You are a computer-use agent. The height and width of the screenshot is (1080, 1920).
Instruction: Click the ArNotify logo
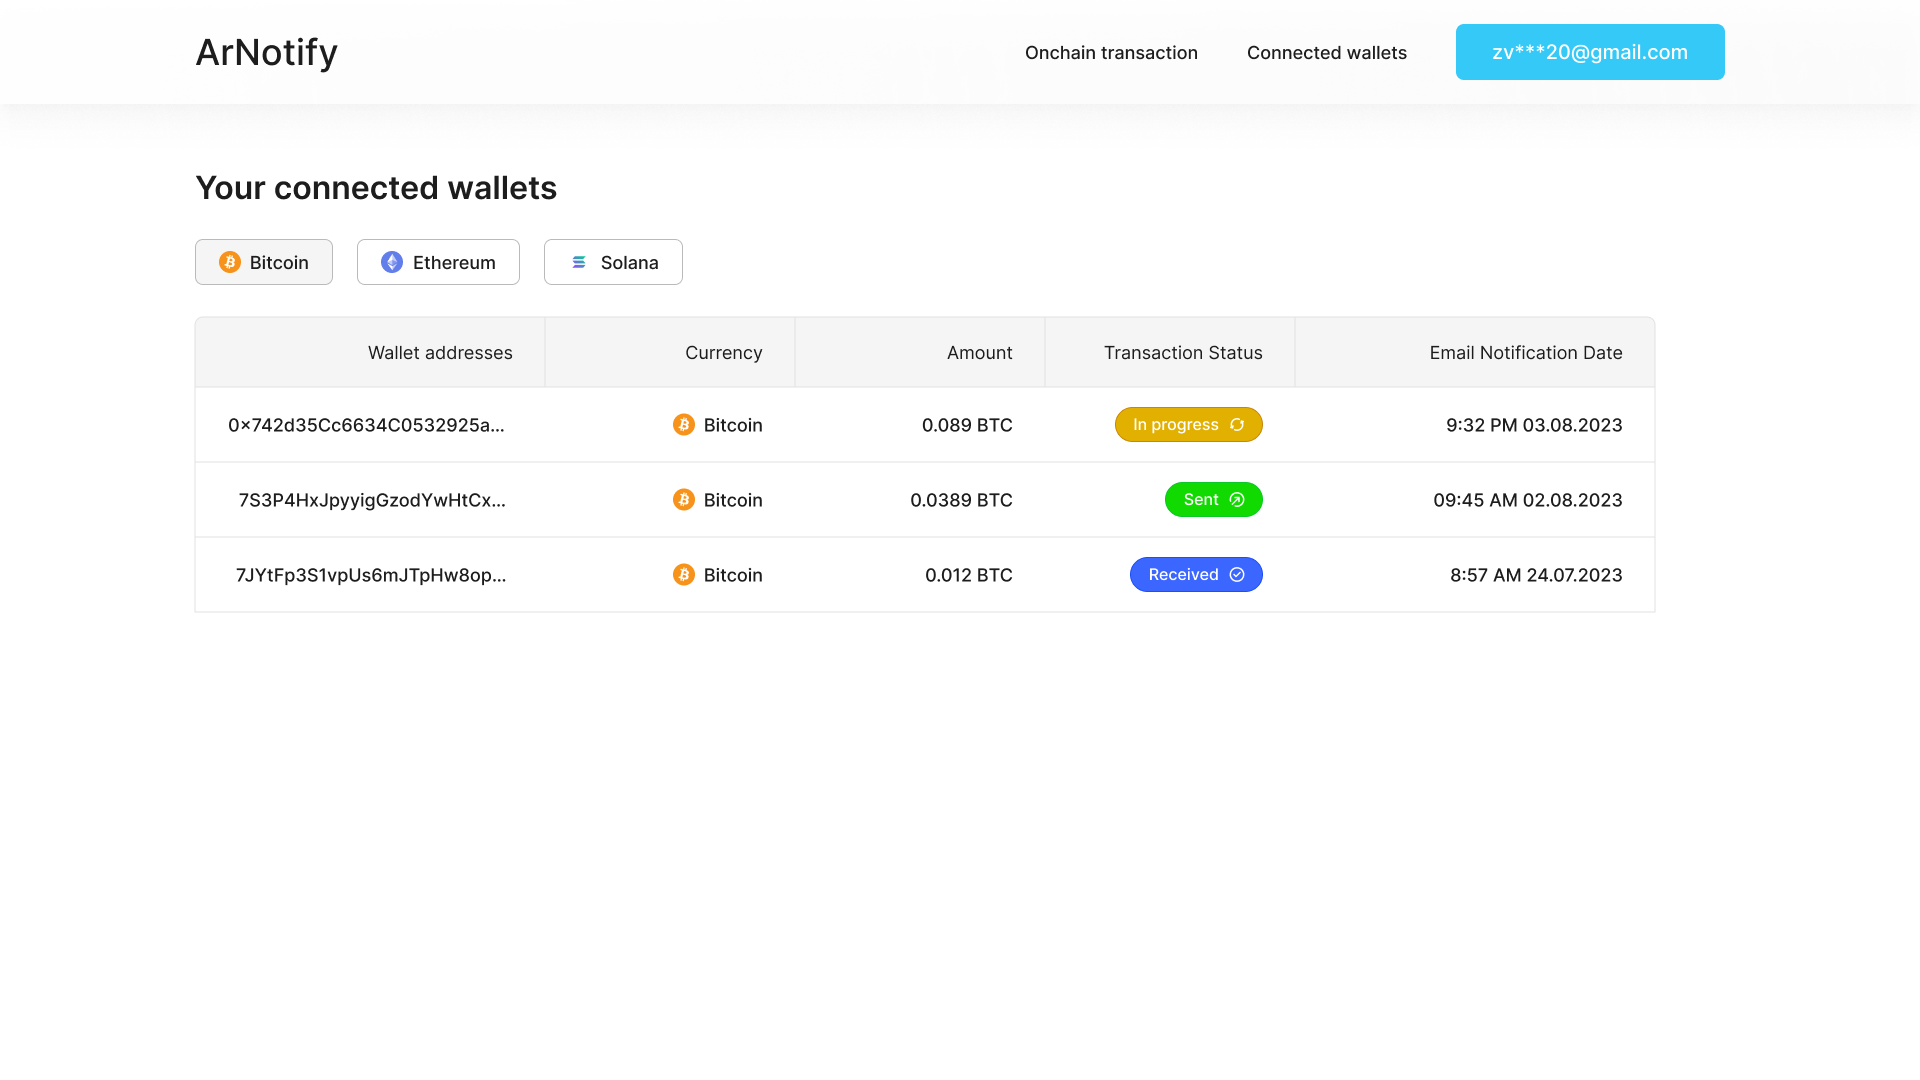click(266, 52)
